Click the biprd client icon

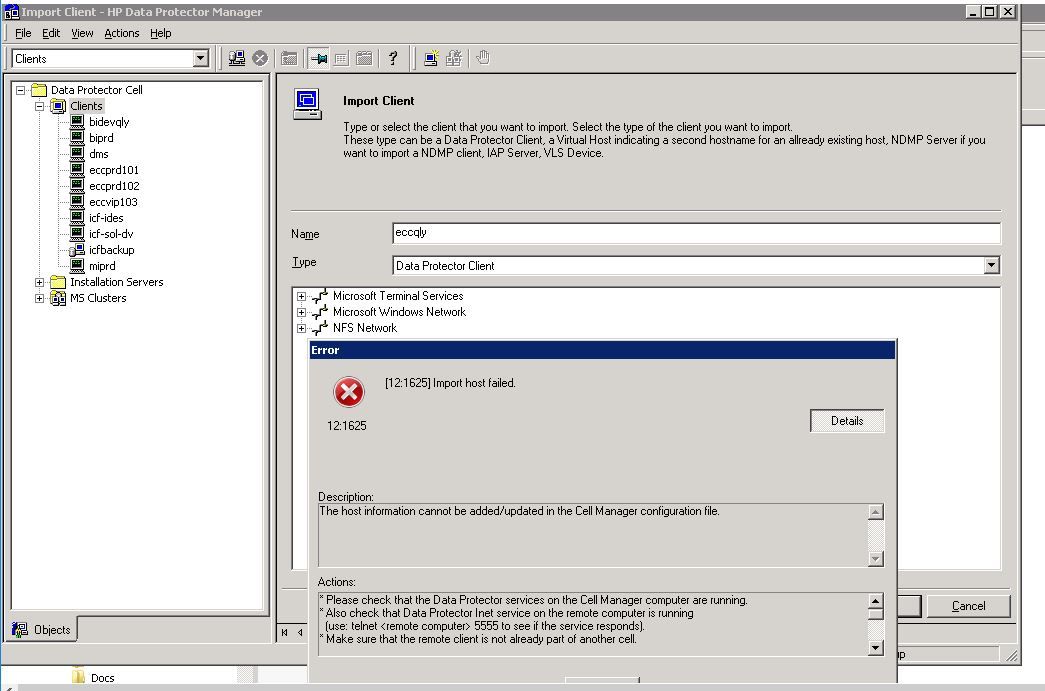[77, 138]
